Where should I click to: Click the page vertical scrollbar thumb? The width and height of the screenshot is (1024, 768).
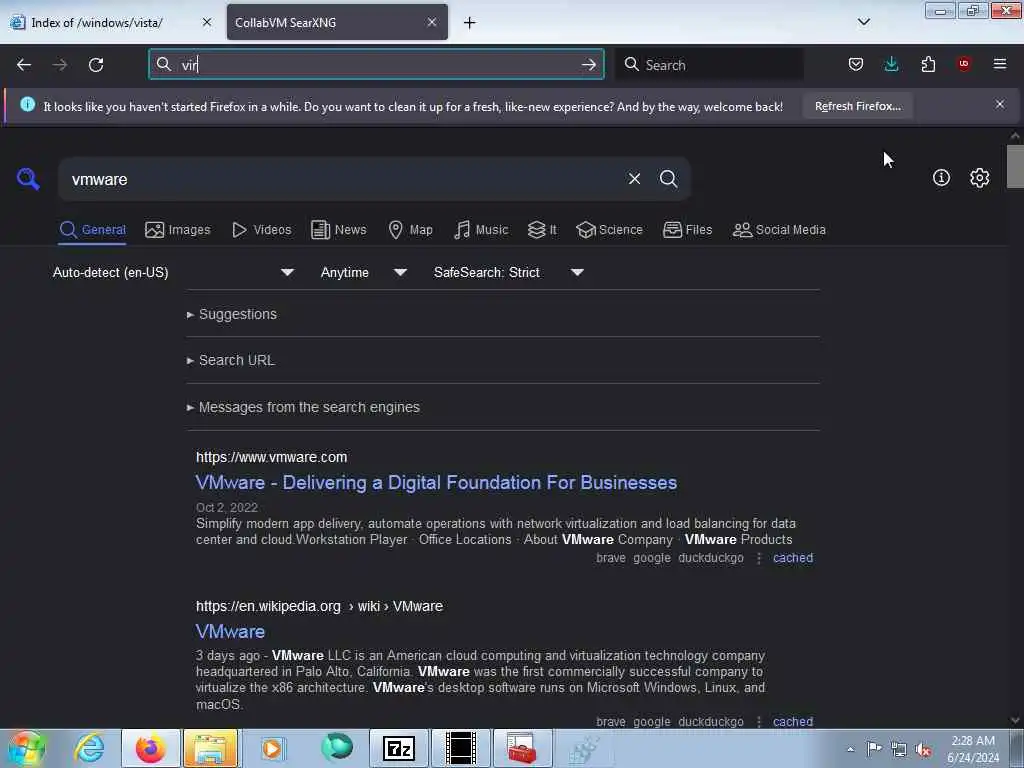(1015, 166)
